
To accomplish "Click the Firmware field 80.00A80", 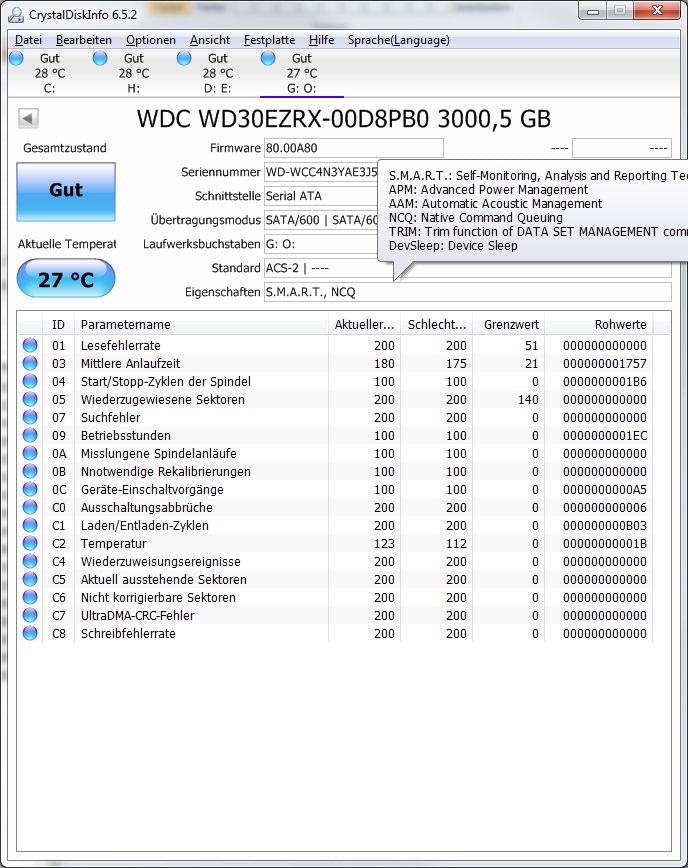I will click(x=354, y=148).
